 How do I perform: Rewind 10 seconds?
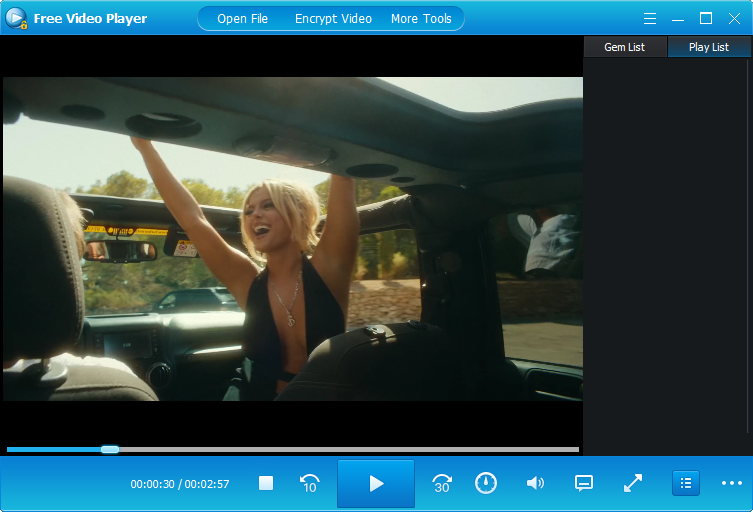[310, 483]
